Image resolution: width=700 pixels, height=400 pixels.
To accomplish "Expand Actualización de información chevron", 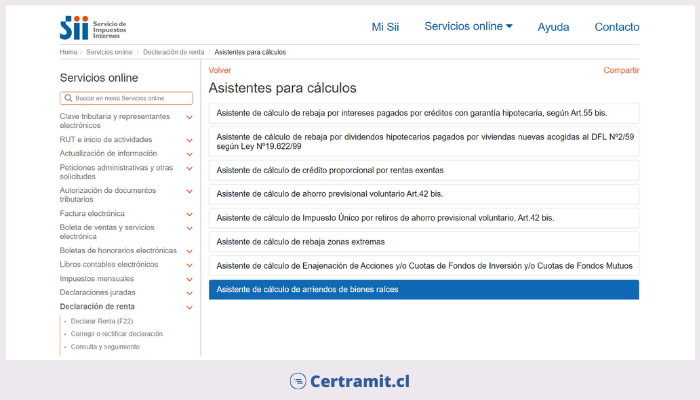I will (x=189, y=154).
